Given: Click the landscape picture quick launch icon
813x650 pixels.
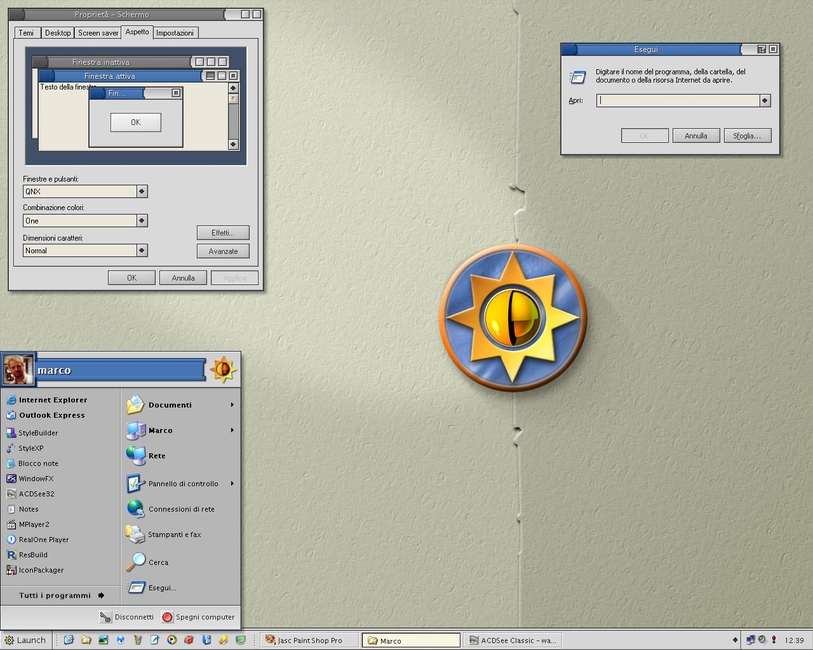Looking at the screenshot, I should (x=103, y=640).
